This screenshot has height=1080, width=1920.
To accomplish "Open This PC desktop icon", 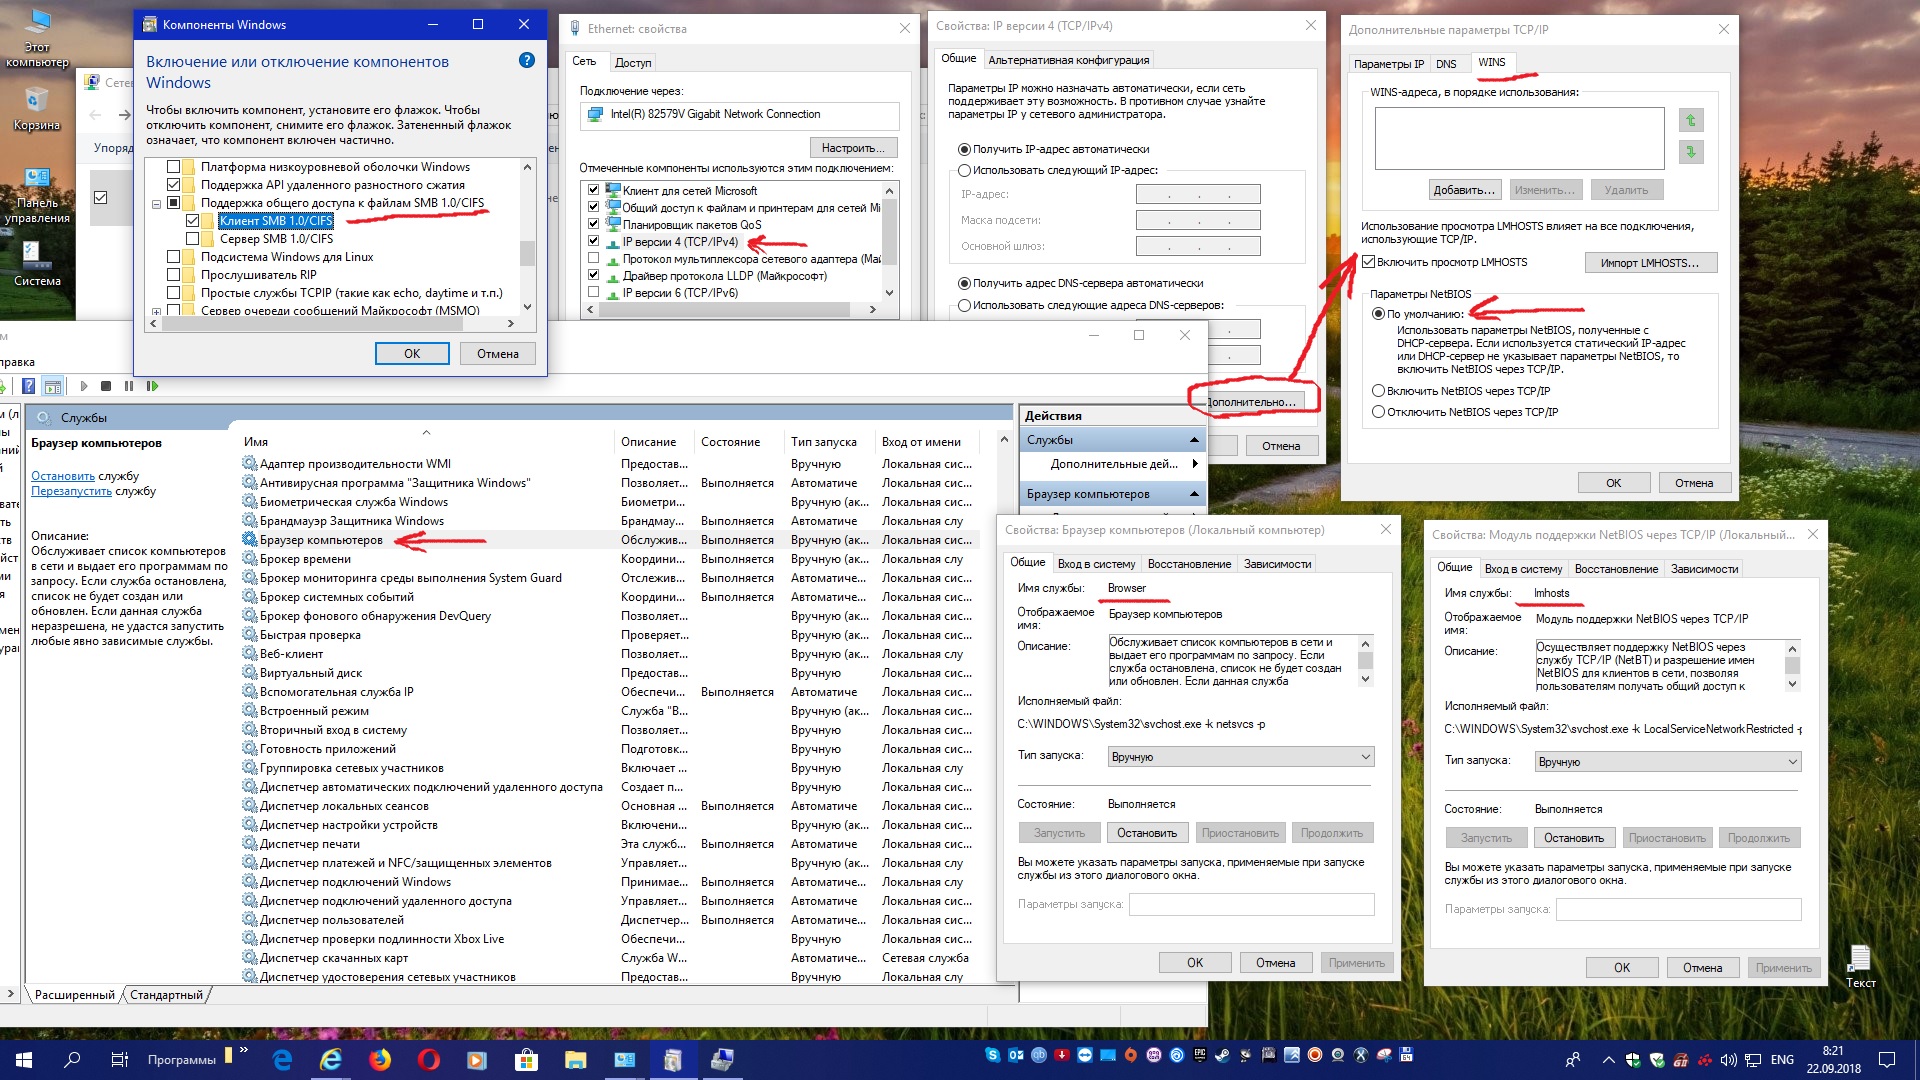I will click(37, 40).
